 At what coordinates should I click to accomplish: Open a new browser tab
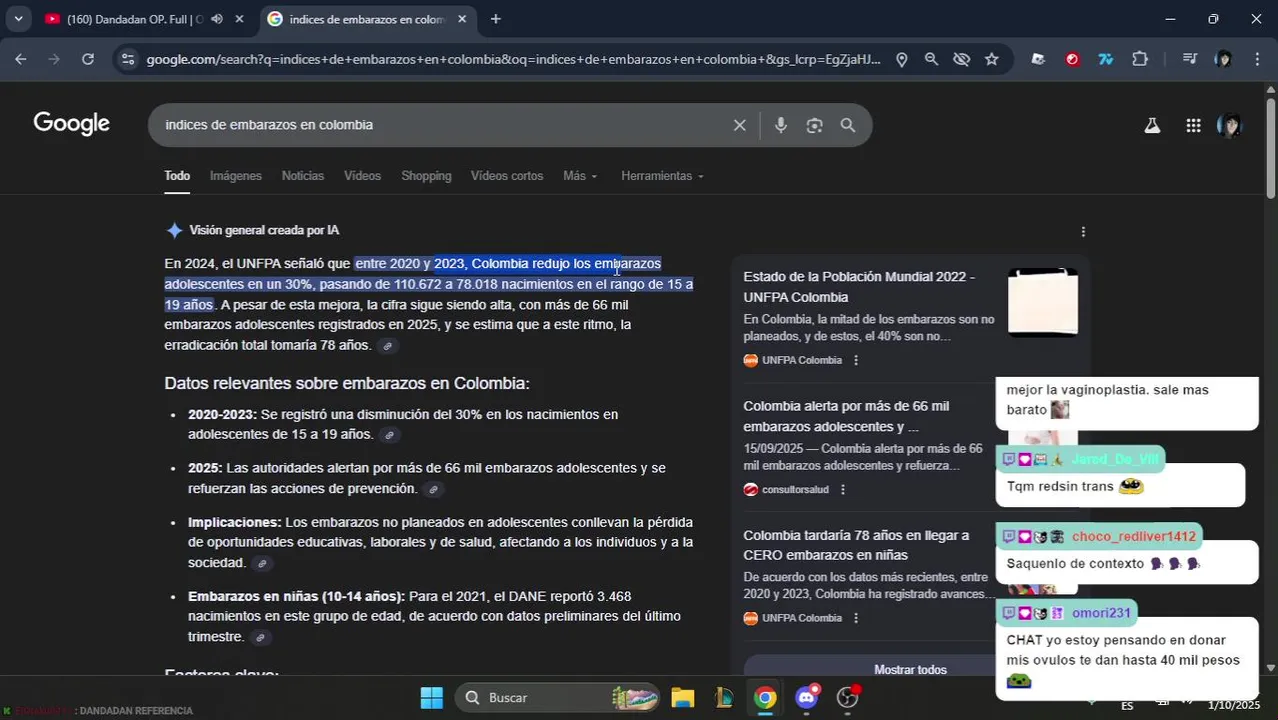495,19
